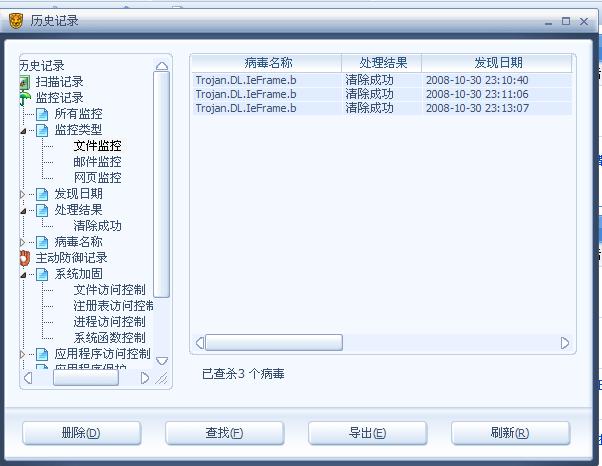602x466 pixels.
Task: Click the 主动防御记录 shield icon
Action: click(x=25, y=258)
